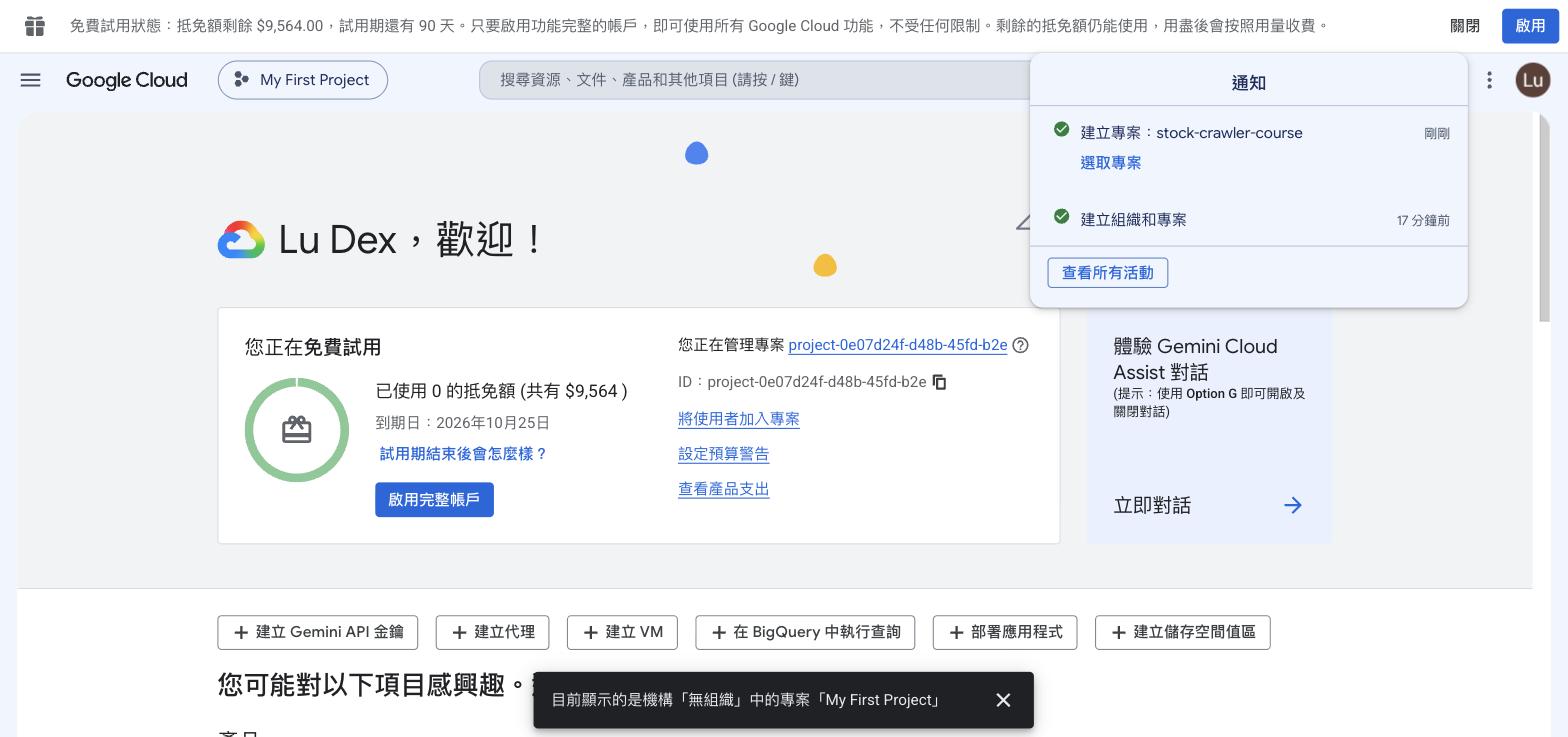Viewport: 1568px width, 737px height.
Task: Click the 選取專案 link in notifications
Action: [x=1110, y=163]
